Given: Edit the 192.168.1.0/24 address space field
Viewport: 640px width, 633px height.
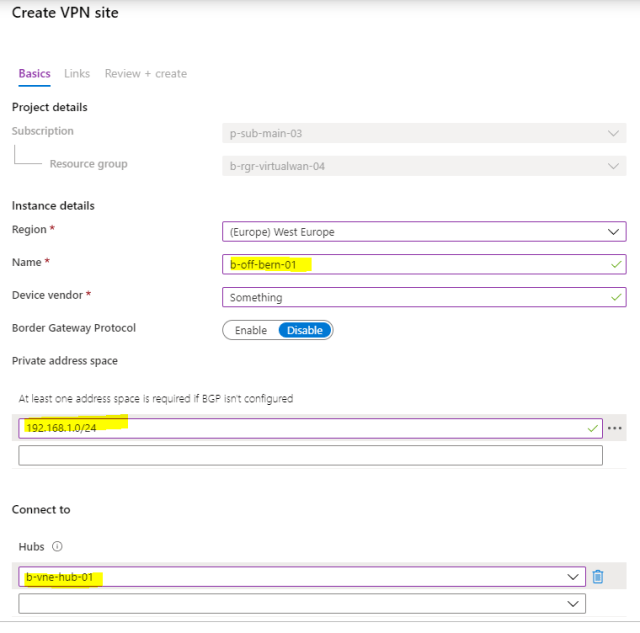Looking at the screenshot, I should coord(300,429).
